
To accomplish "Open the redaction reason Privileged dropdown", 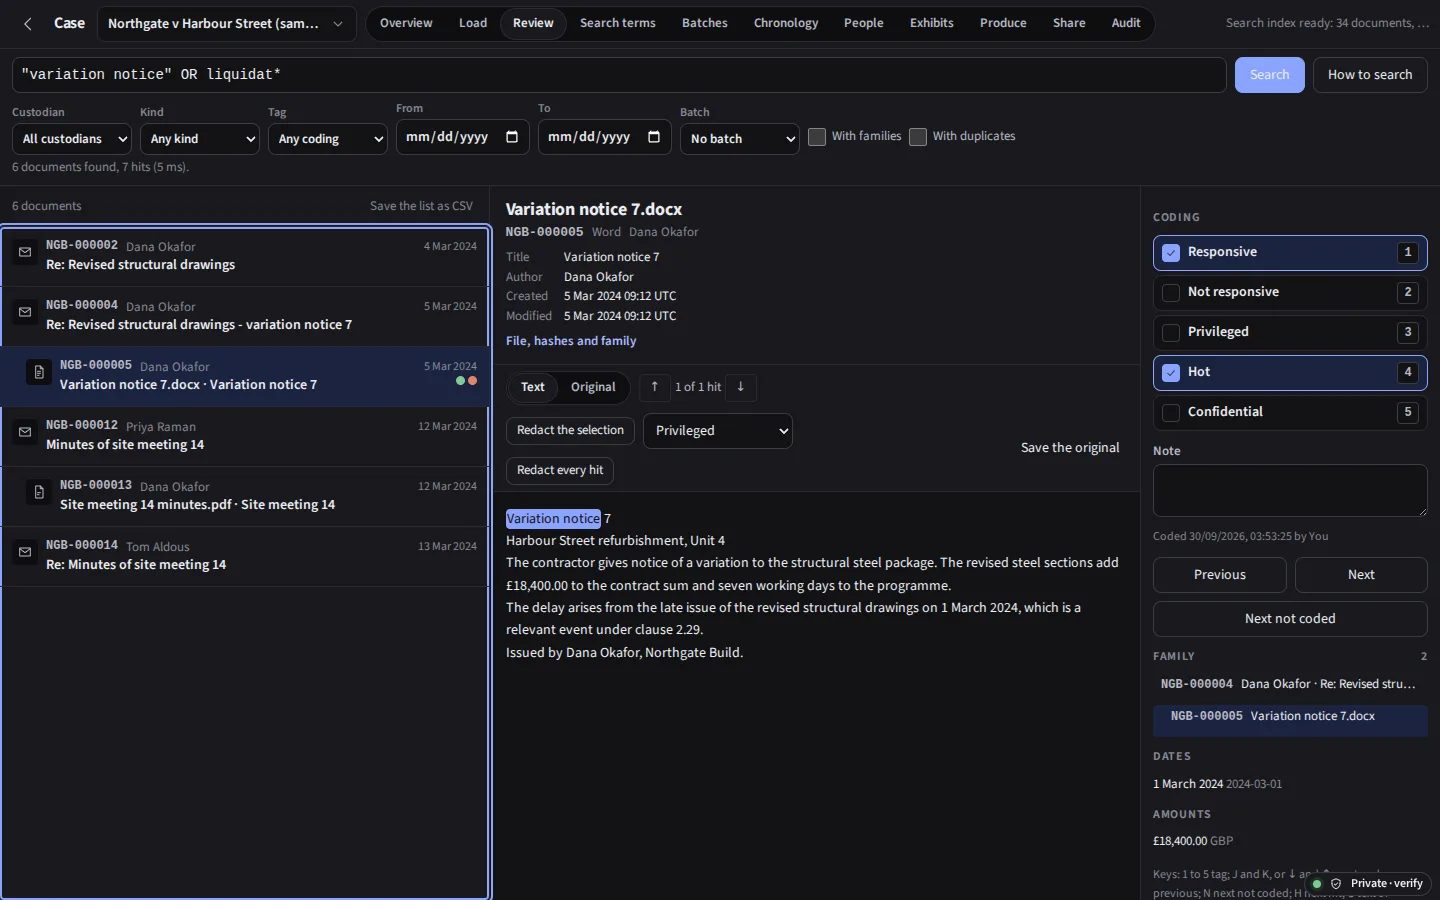I will click(718, 431).
